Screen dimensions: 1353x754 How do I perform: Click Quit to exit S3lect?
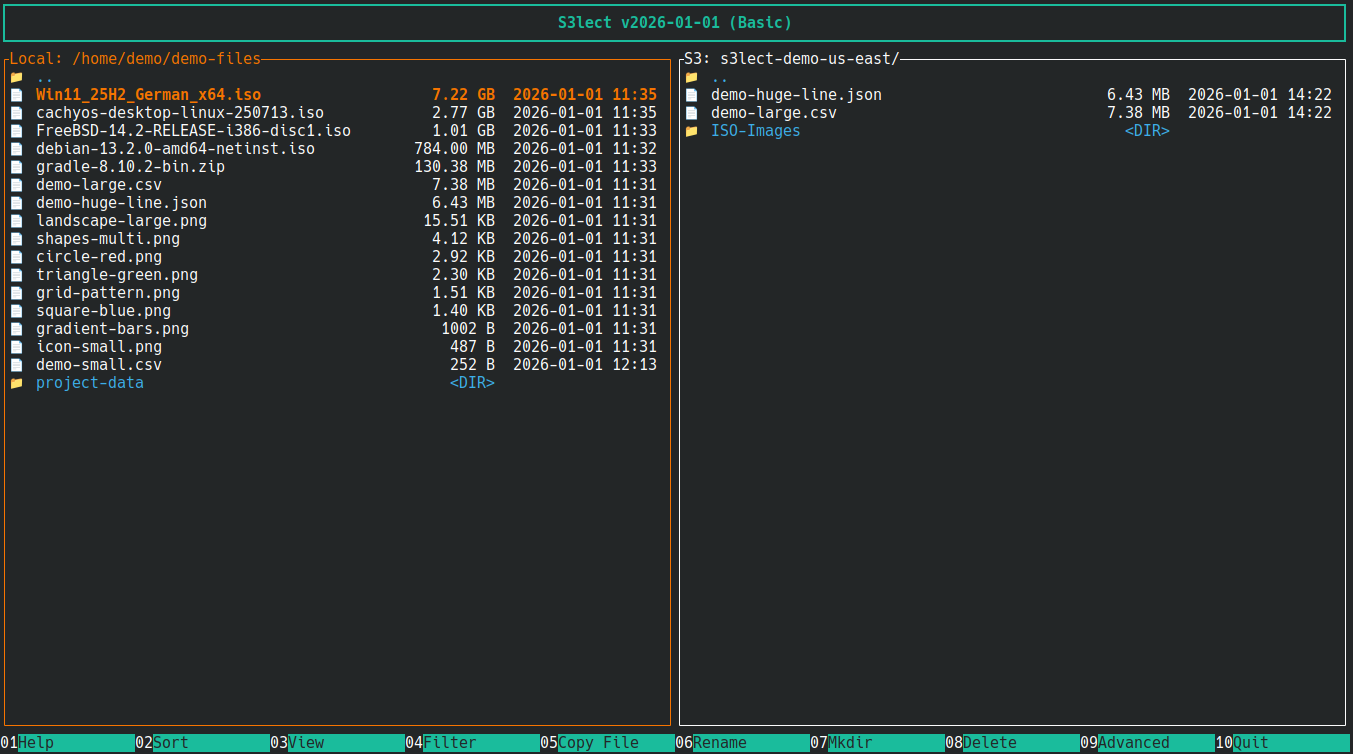1248,742
